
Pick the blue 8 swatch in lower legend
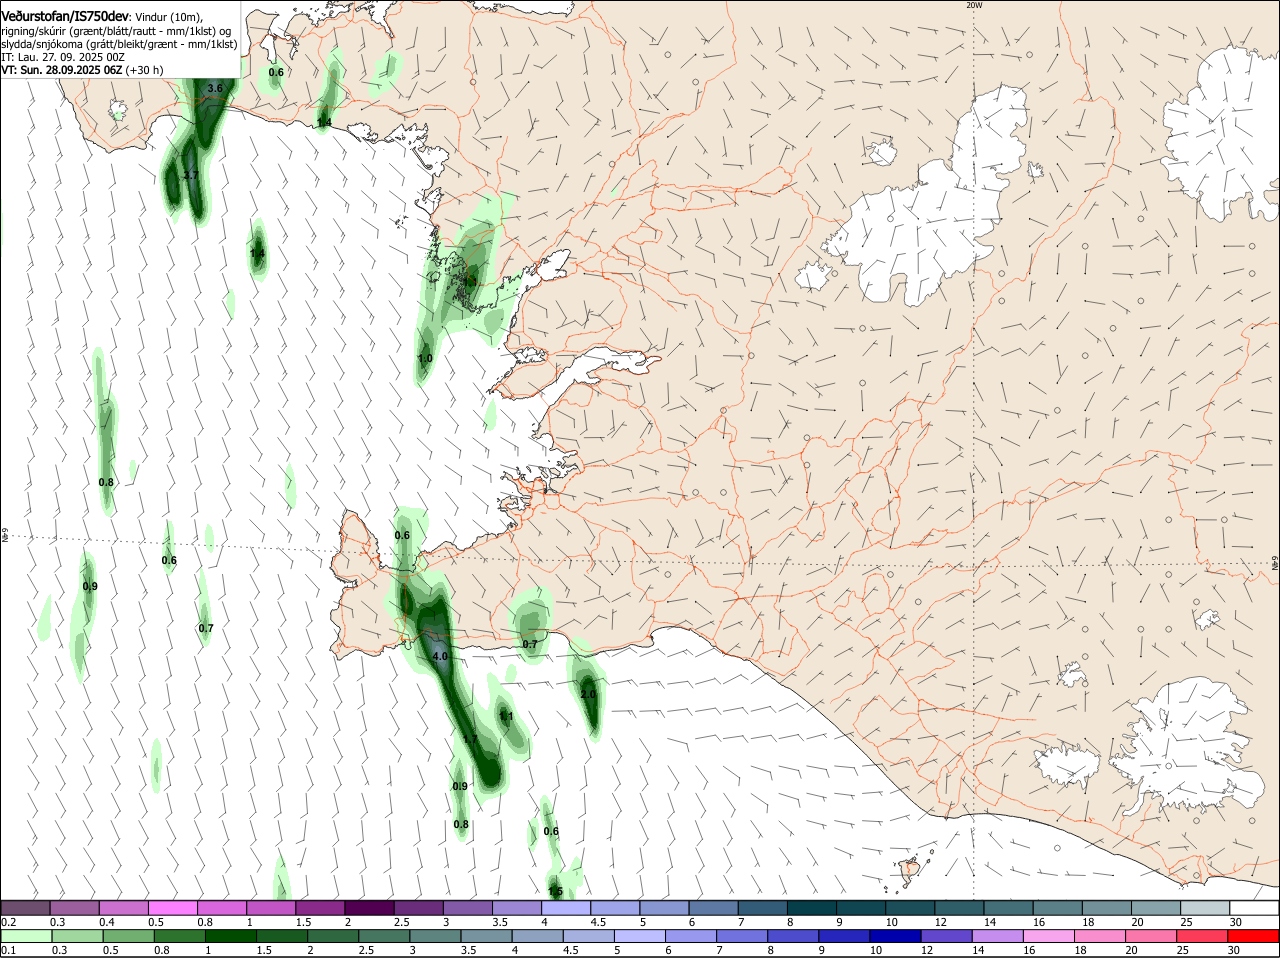[x=792, y=936]
